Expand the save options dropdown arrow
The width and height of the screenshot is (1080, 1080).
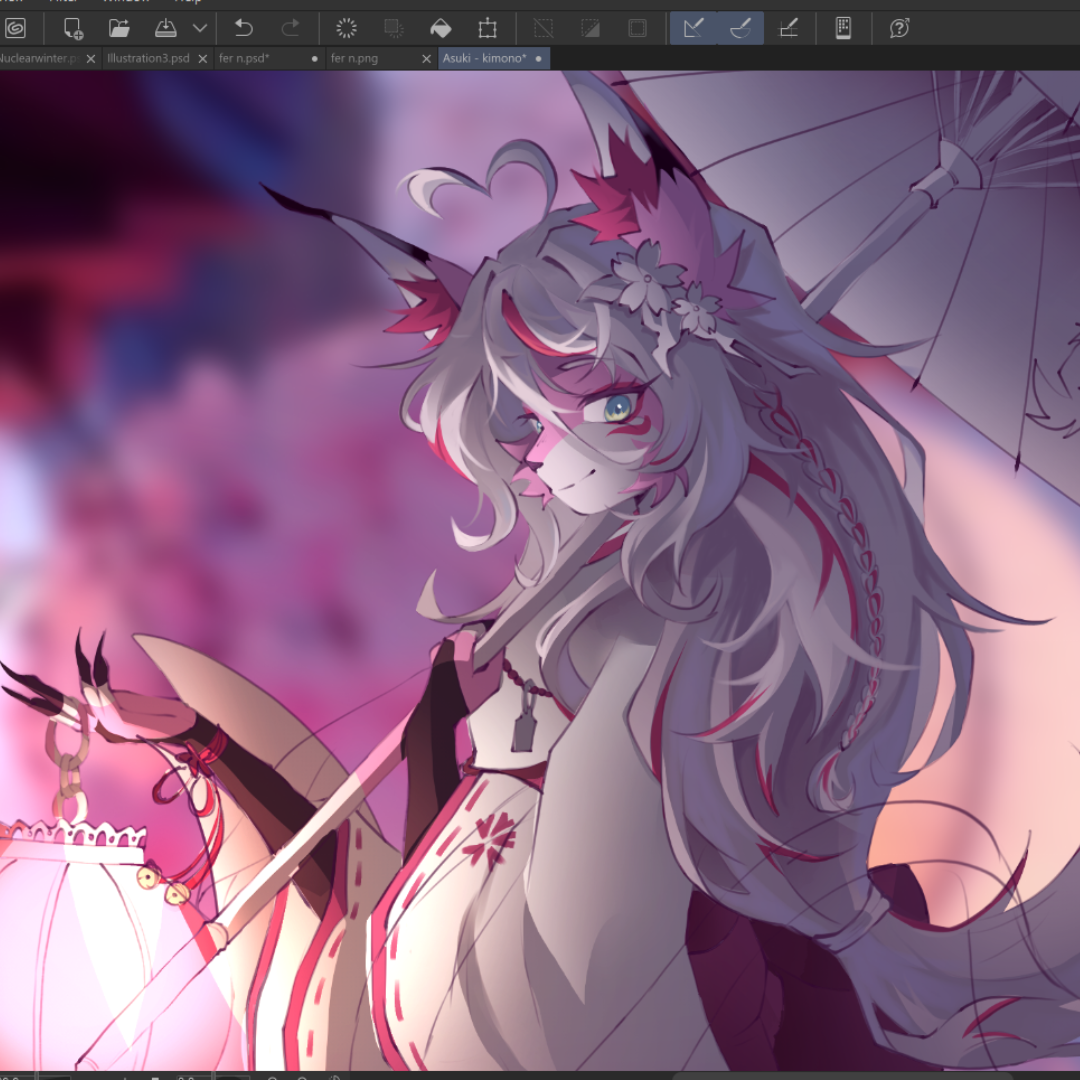(200, 28)
